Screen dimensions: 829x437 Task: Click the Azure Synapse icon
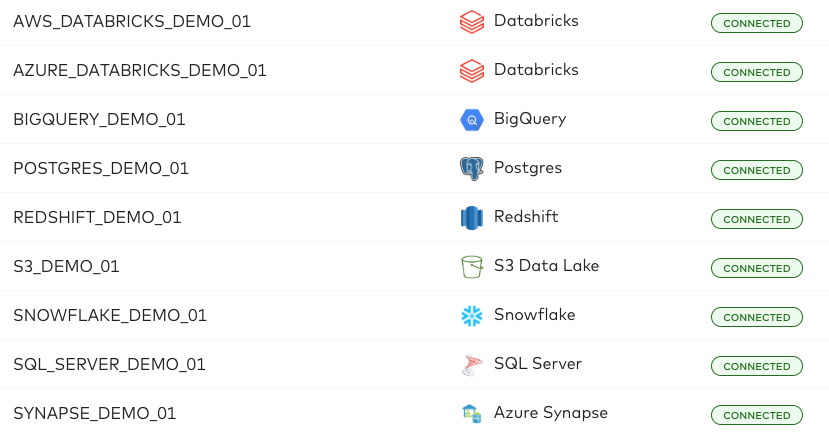click(472, 414)
